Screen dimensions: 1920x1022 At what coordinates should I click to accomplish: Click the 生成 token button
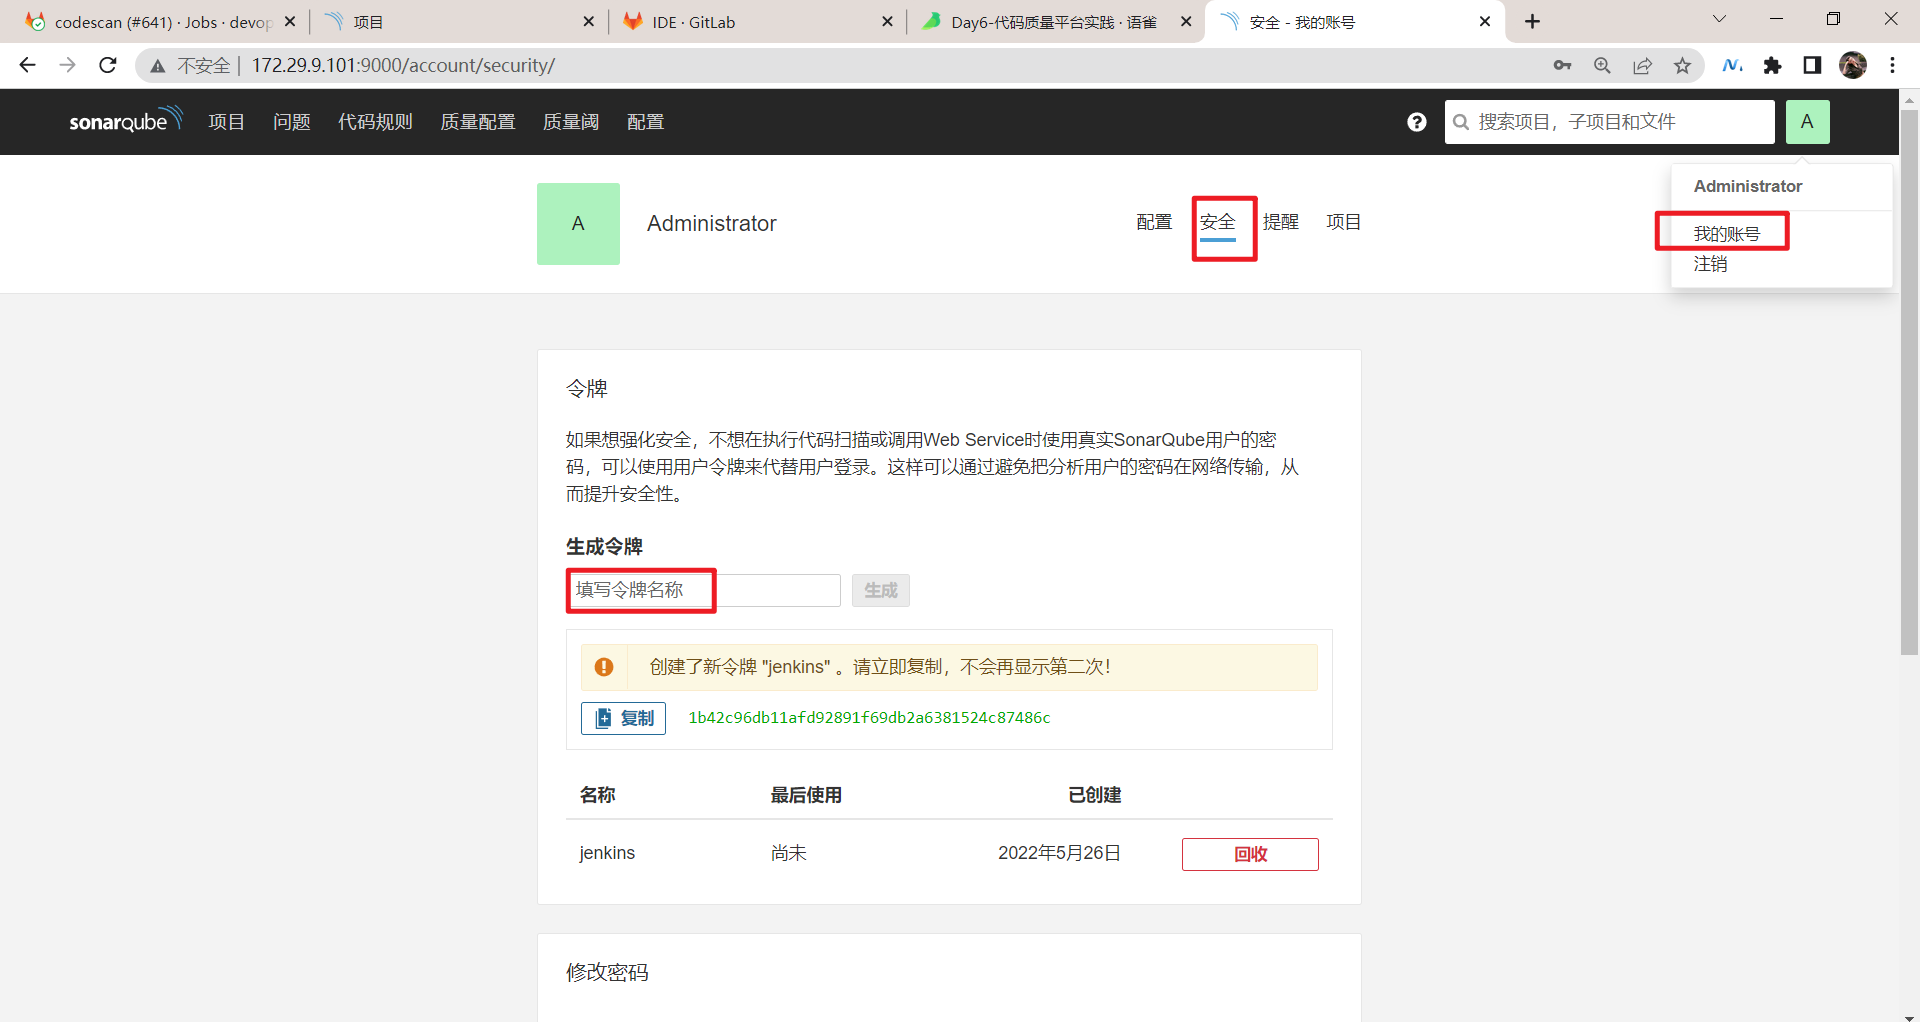click(880, 590)
